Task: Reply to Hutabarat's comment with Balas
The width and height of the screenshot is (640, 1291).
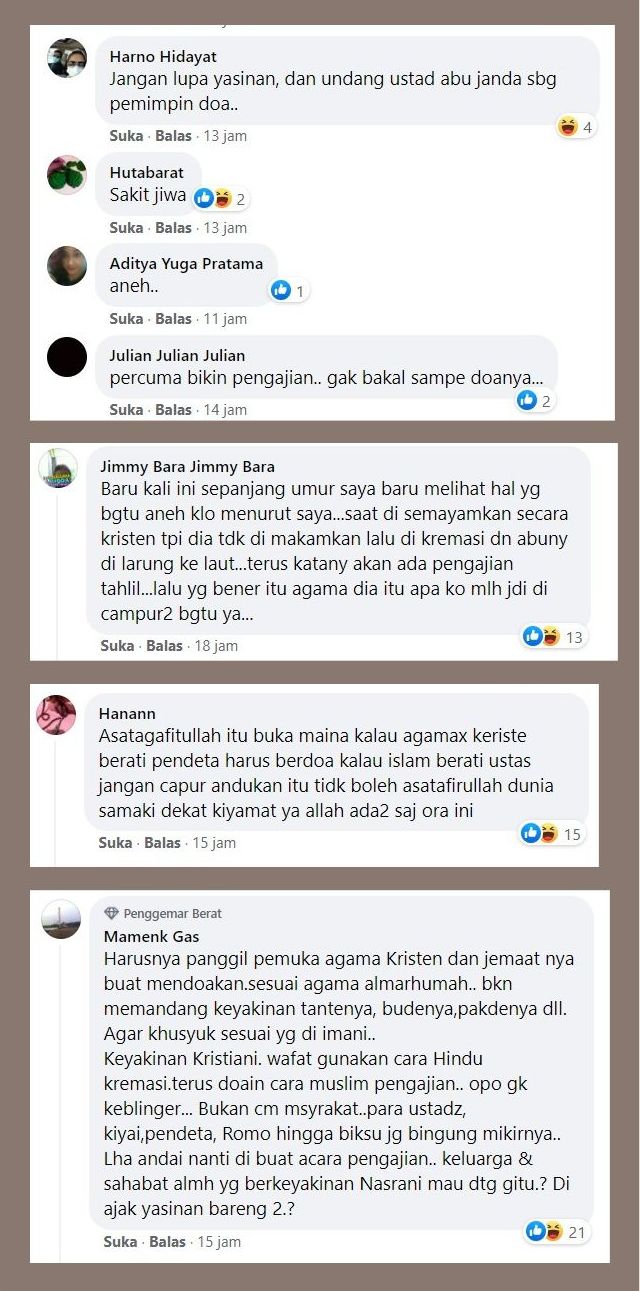Action: pos(173,228)
